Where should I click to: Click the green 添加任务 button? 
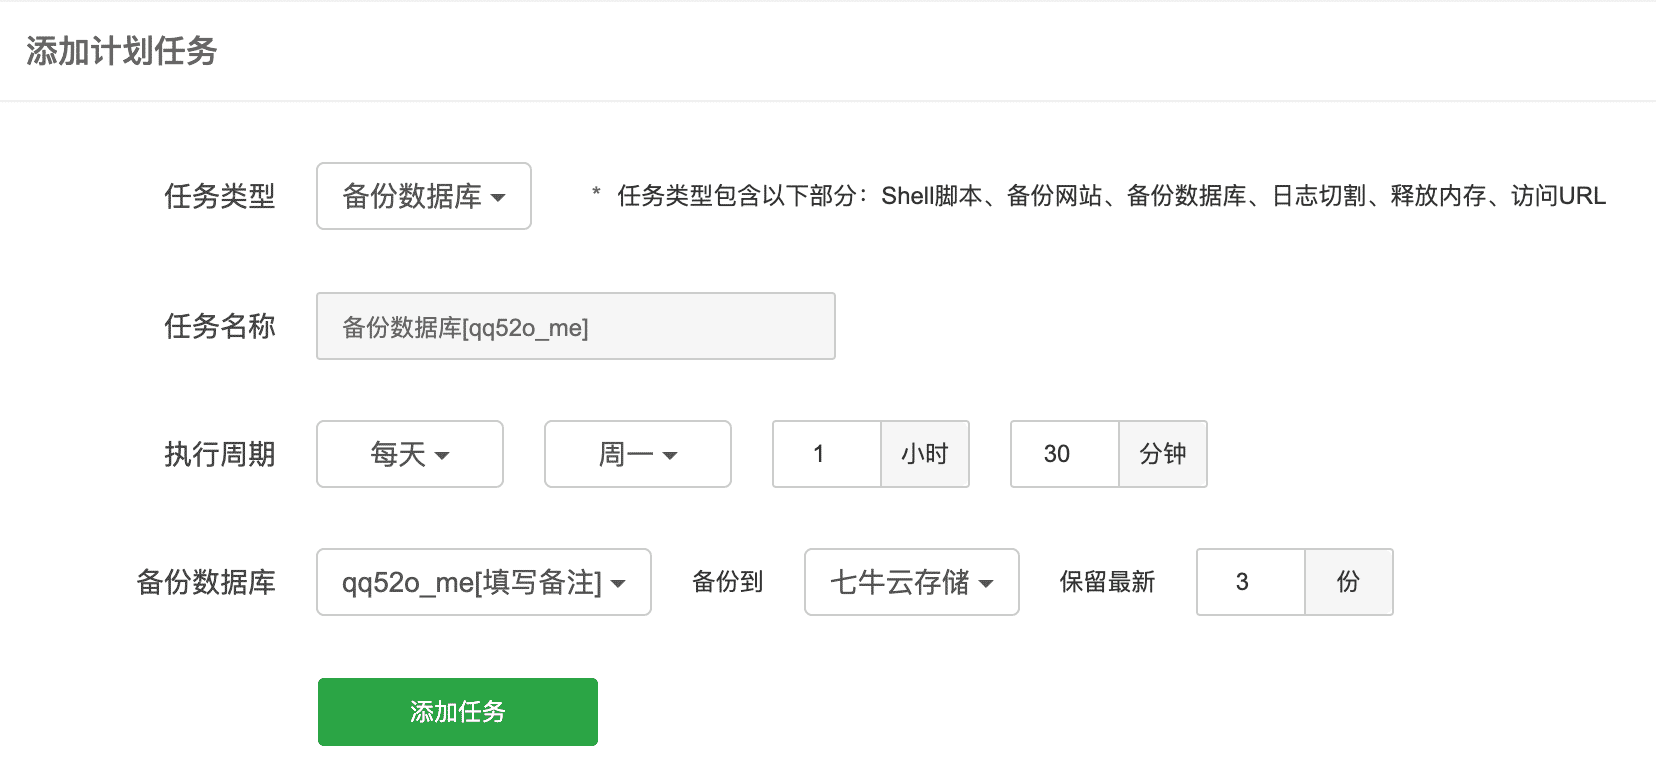(458, 712)
